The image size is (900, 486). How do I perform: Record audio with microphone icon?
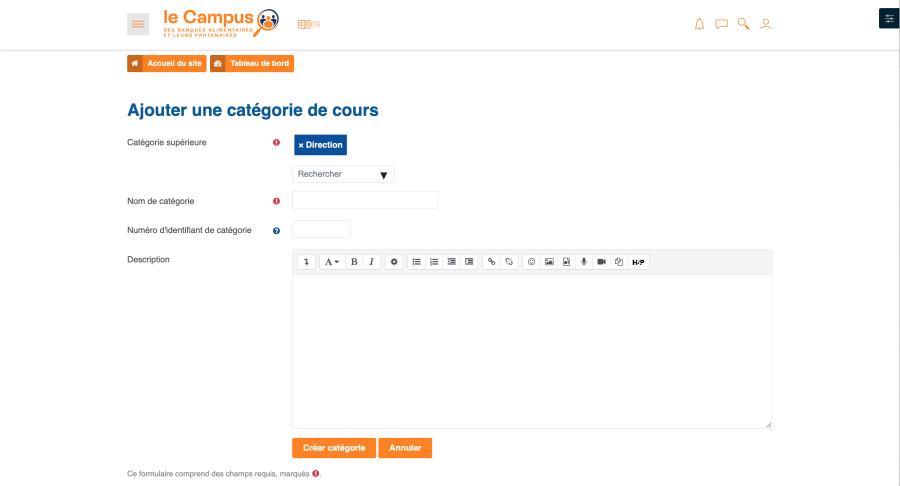583,262
